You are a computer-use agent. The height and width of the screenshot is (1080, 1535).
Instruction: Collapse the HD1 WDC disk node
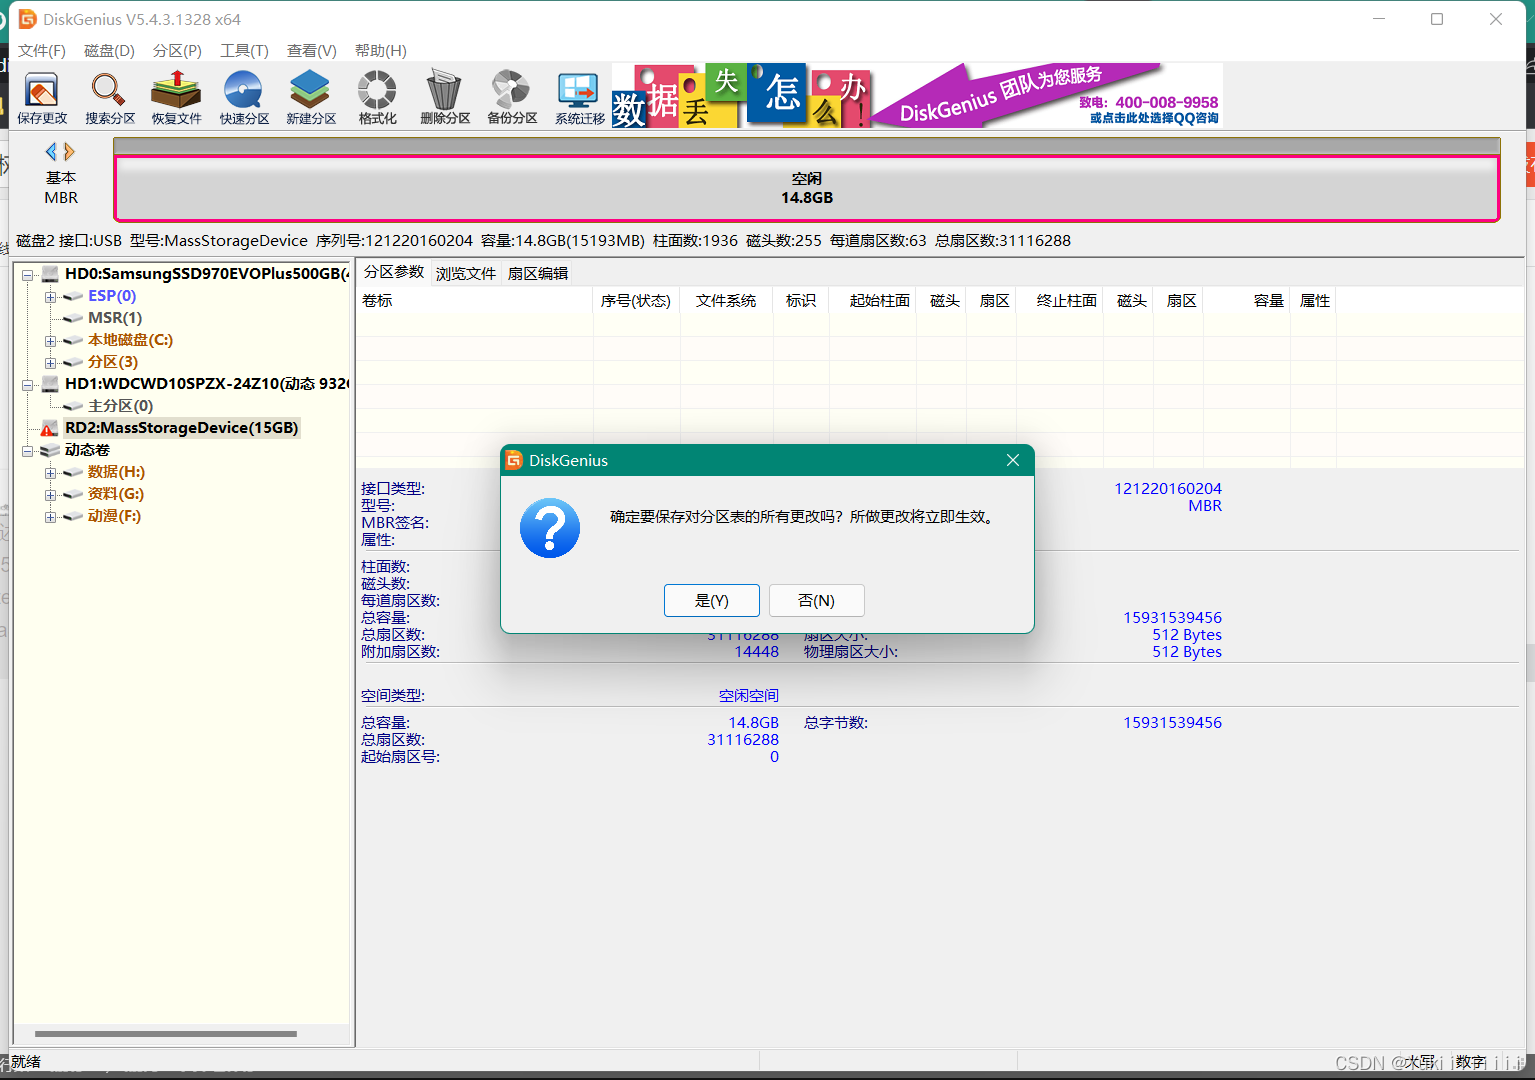tap(28, 384)
